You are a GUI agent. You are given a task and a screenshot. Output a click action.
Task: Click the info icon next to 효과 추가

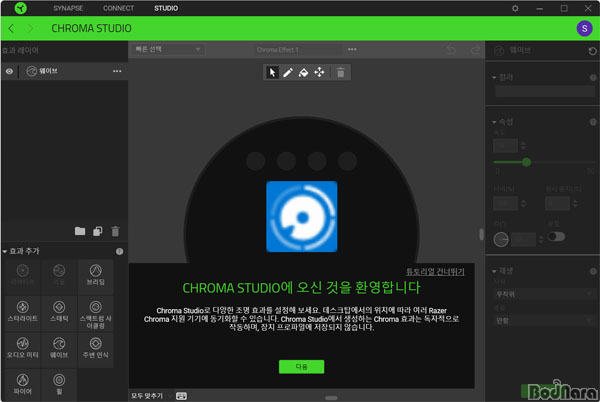[x=119, y=251]
